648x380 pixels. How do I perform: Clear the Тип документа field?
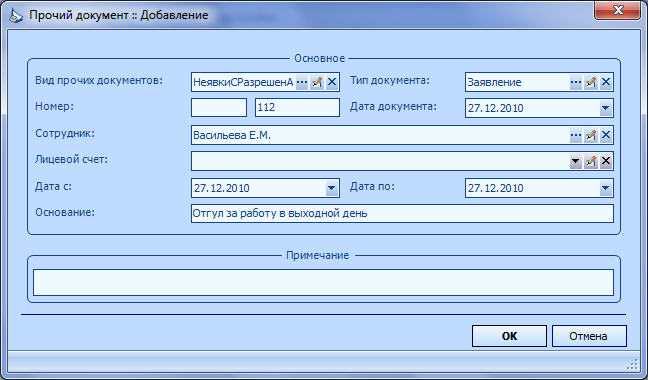click(x=606, y=82)
